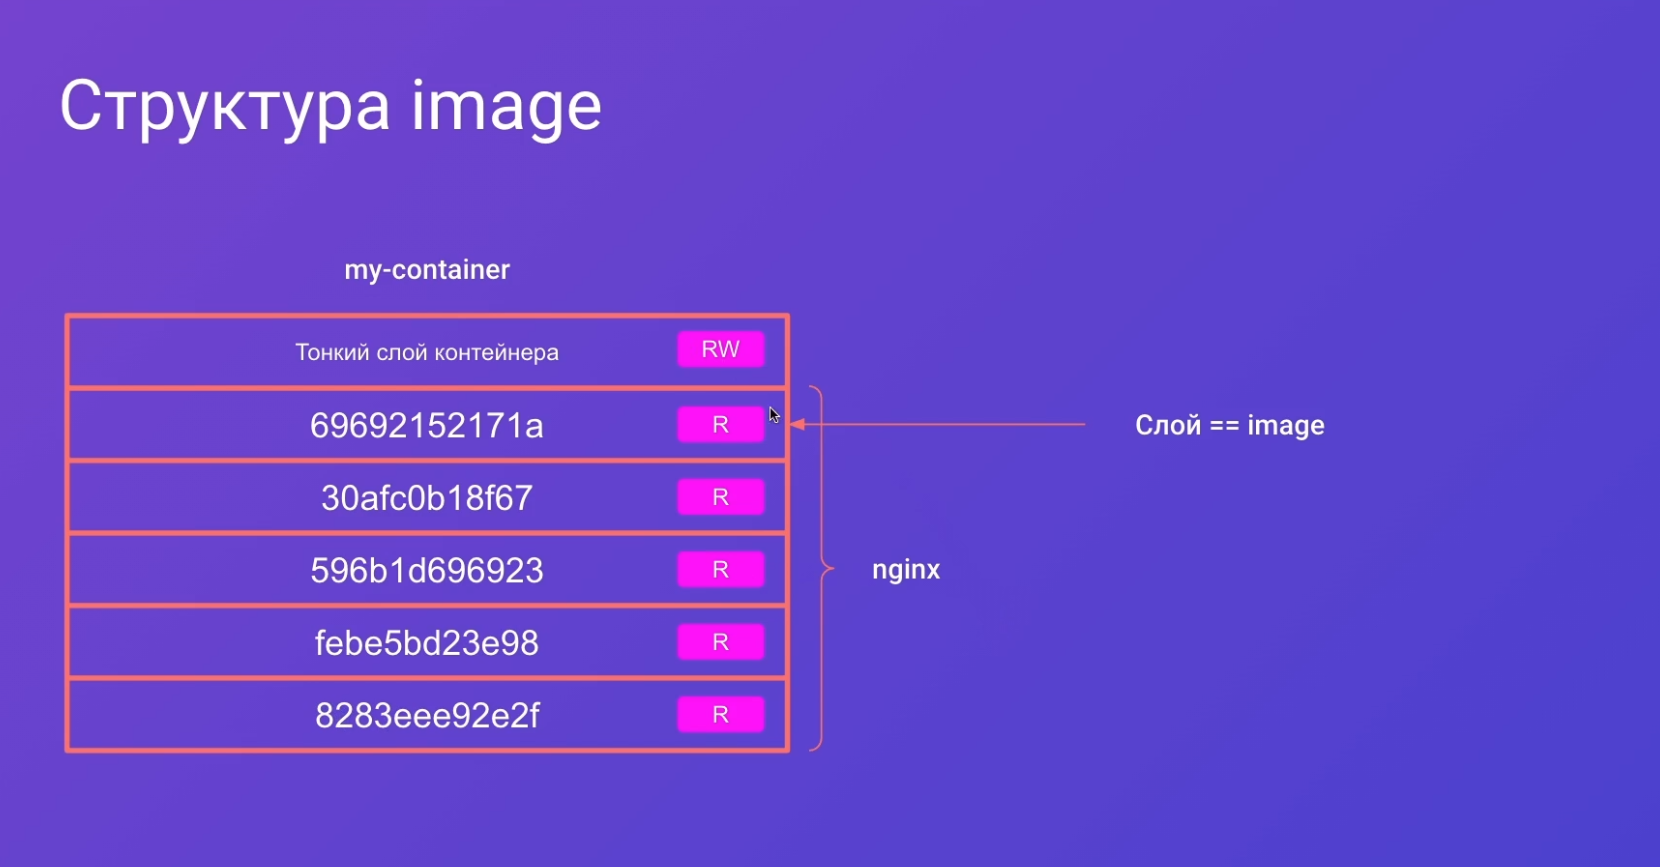Screen dimensions: 1660x867
Task: Click the curly brace grouping nginx layers
Action: point(822,568)
